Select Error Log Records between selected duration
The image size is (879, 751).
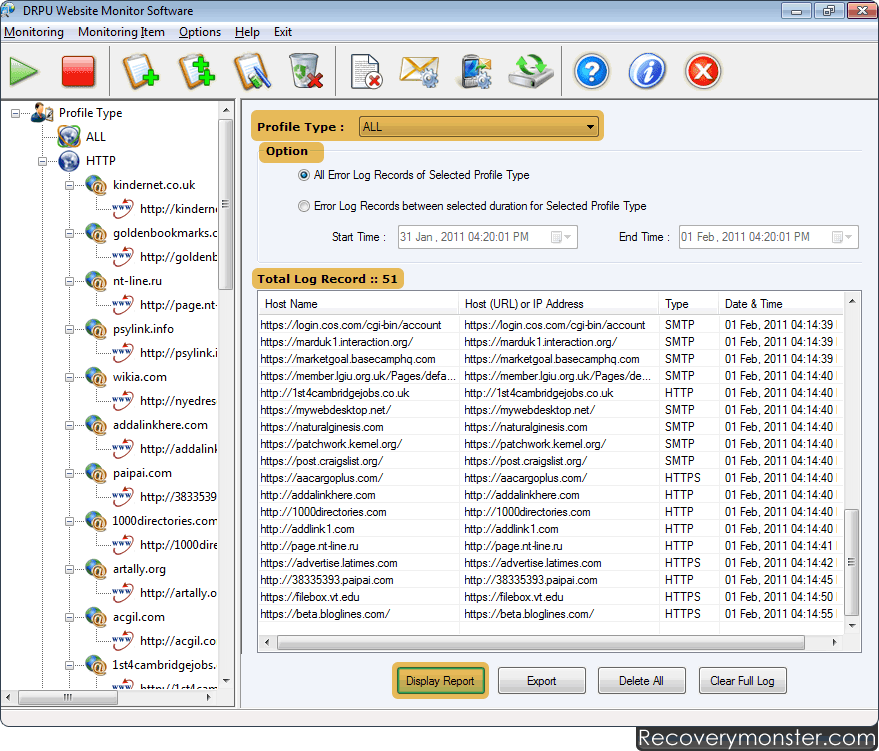click(303, 206)
